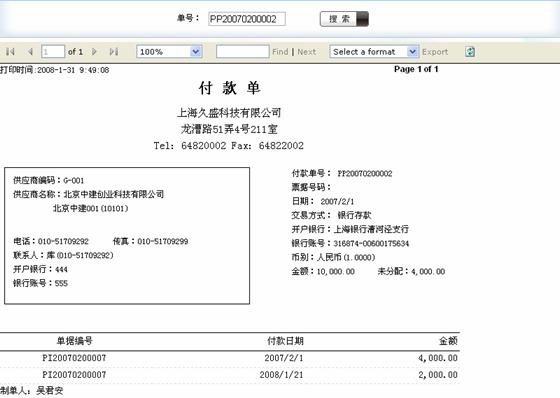560x398 pixels.
Task: Click 金额 column header
Action: tap(448, 341)
